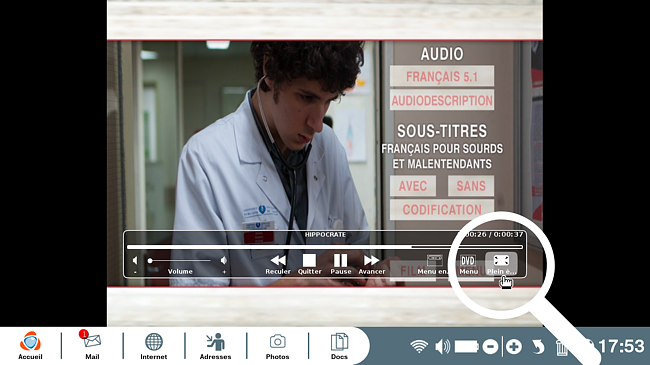Click the video progress bar
Screen dimensions: 650x365
[325, 247]
